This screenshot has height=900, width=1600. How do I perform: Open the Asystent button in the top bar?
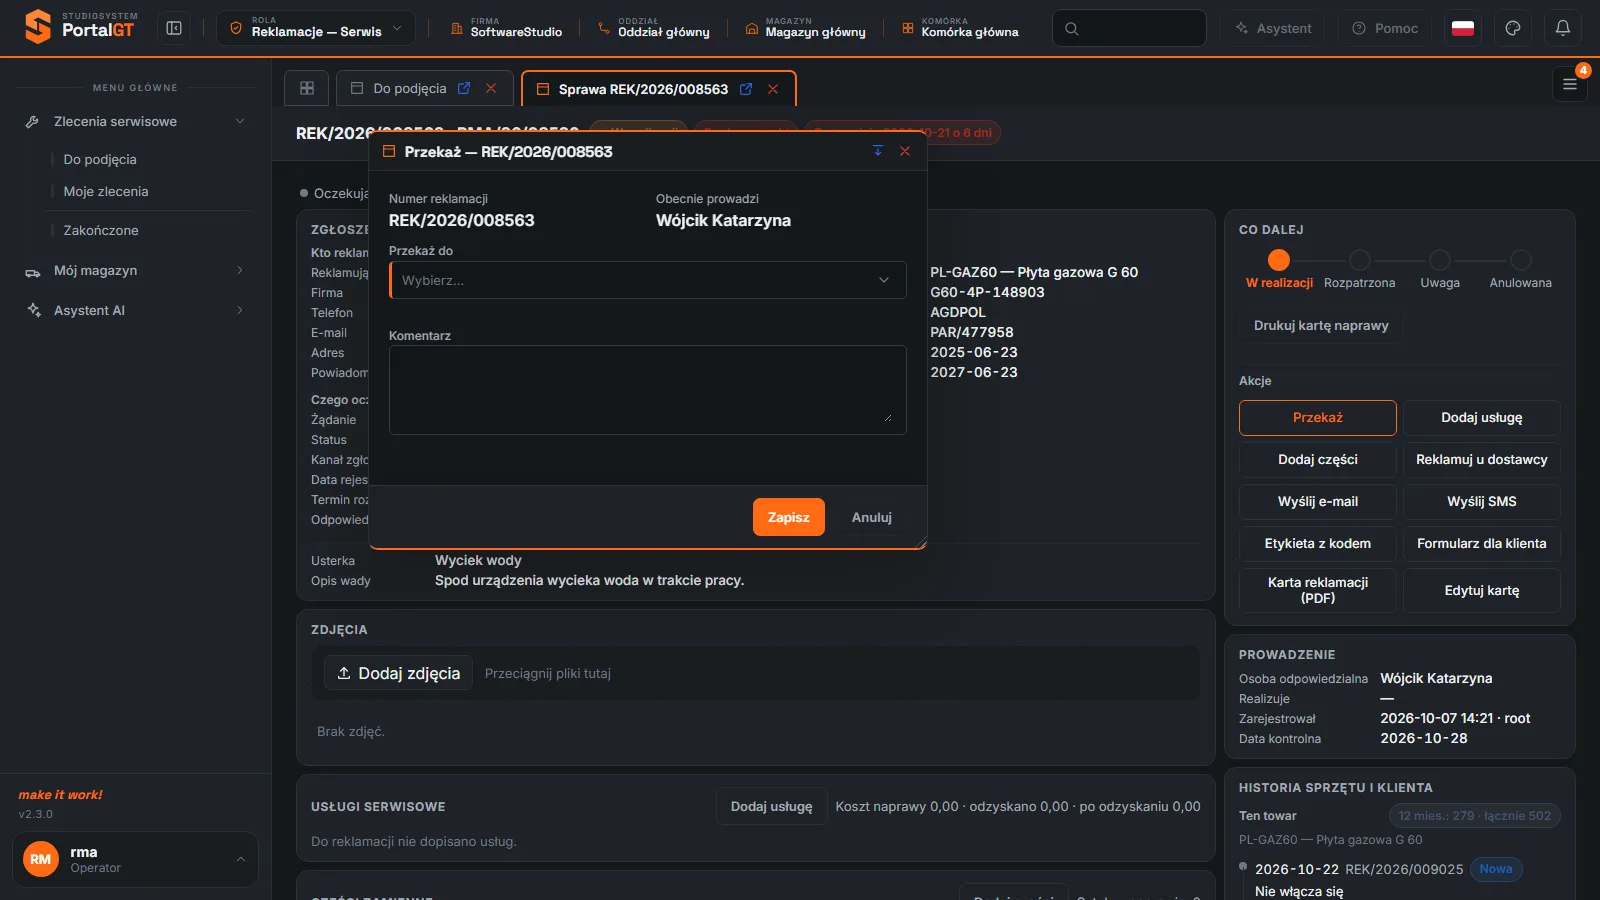pos(1274,28)
